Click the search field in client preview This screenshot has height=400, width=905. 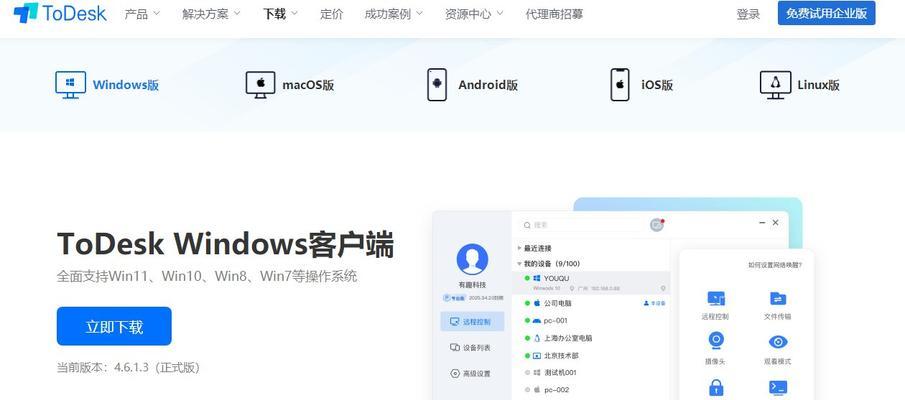583,225
